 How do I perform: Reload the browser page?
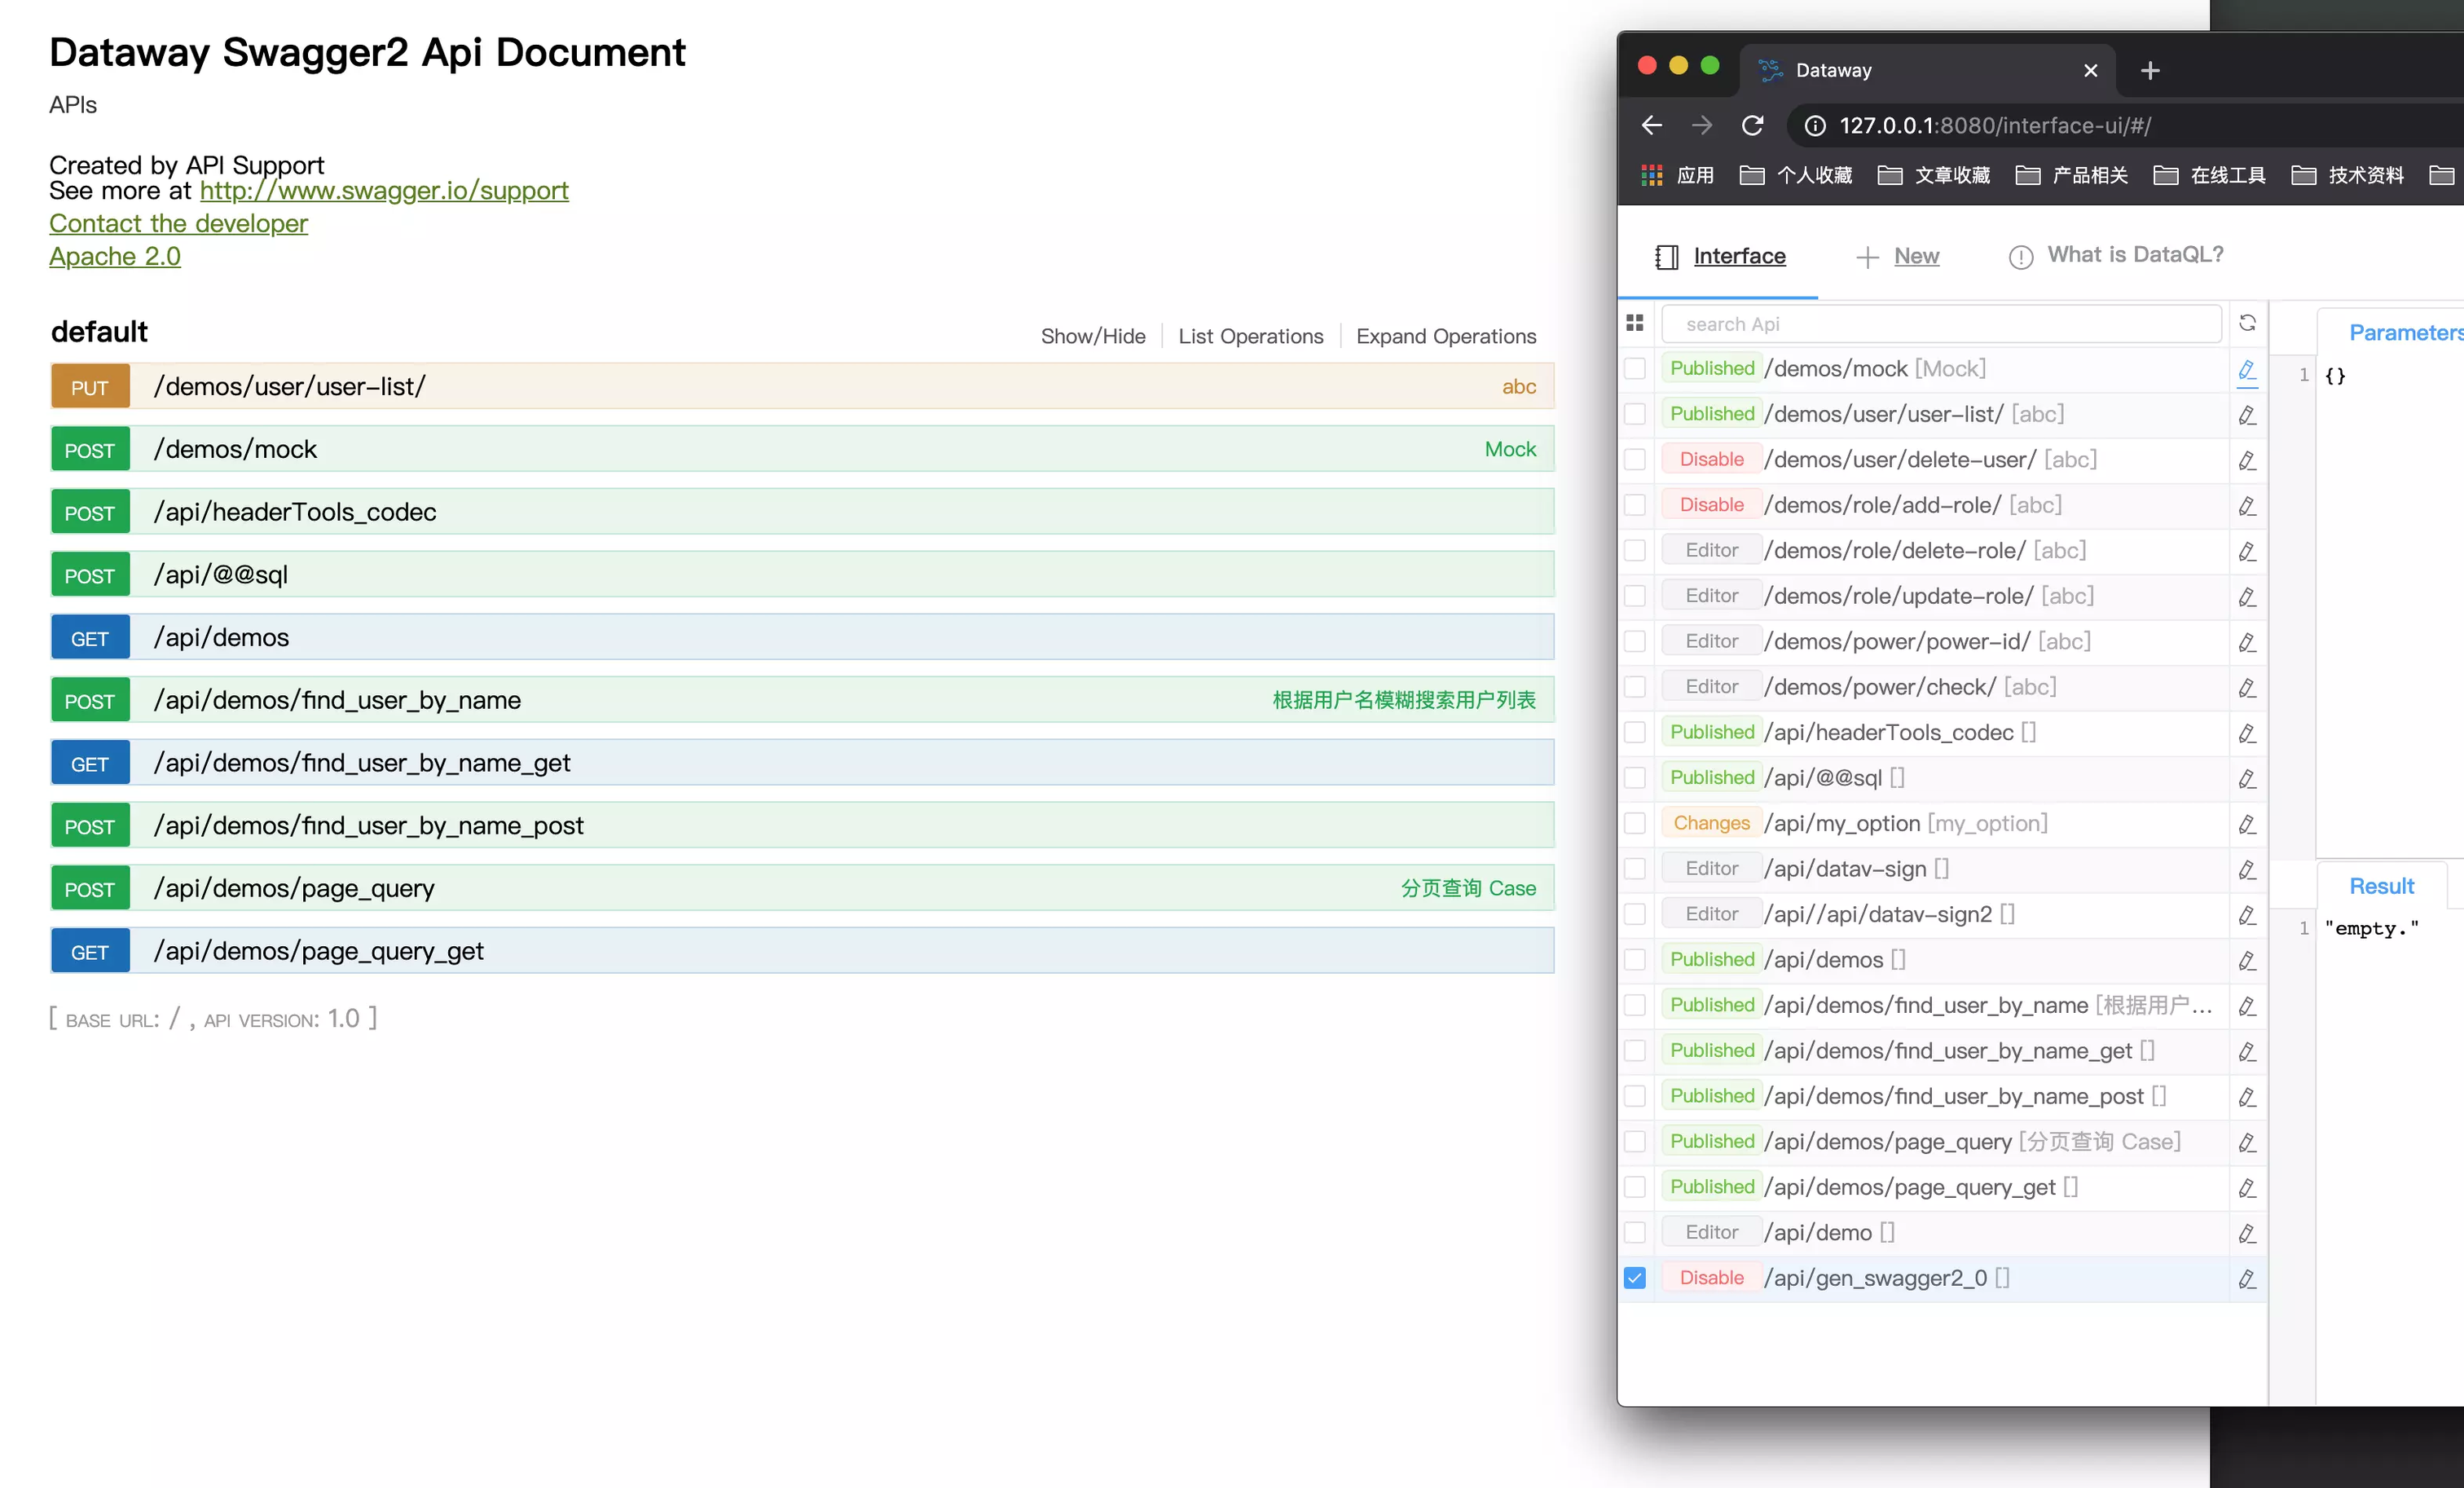[x=1753, y=125]
